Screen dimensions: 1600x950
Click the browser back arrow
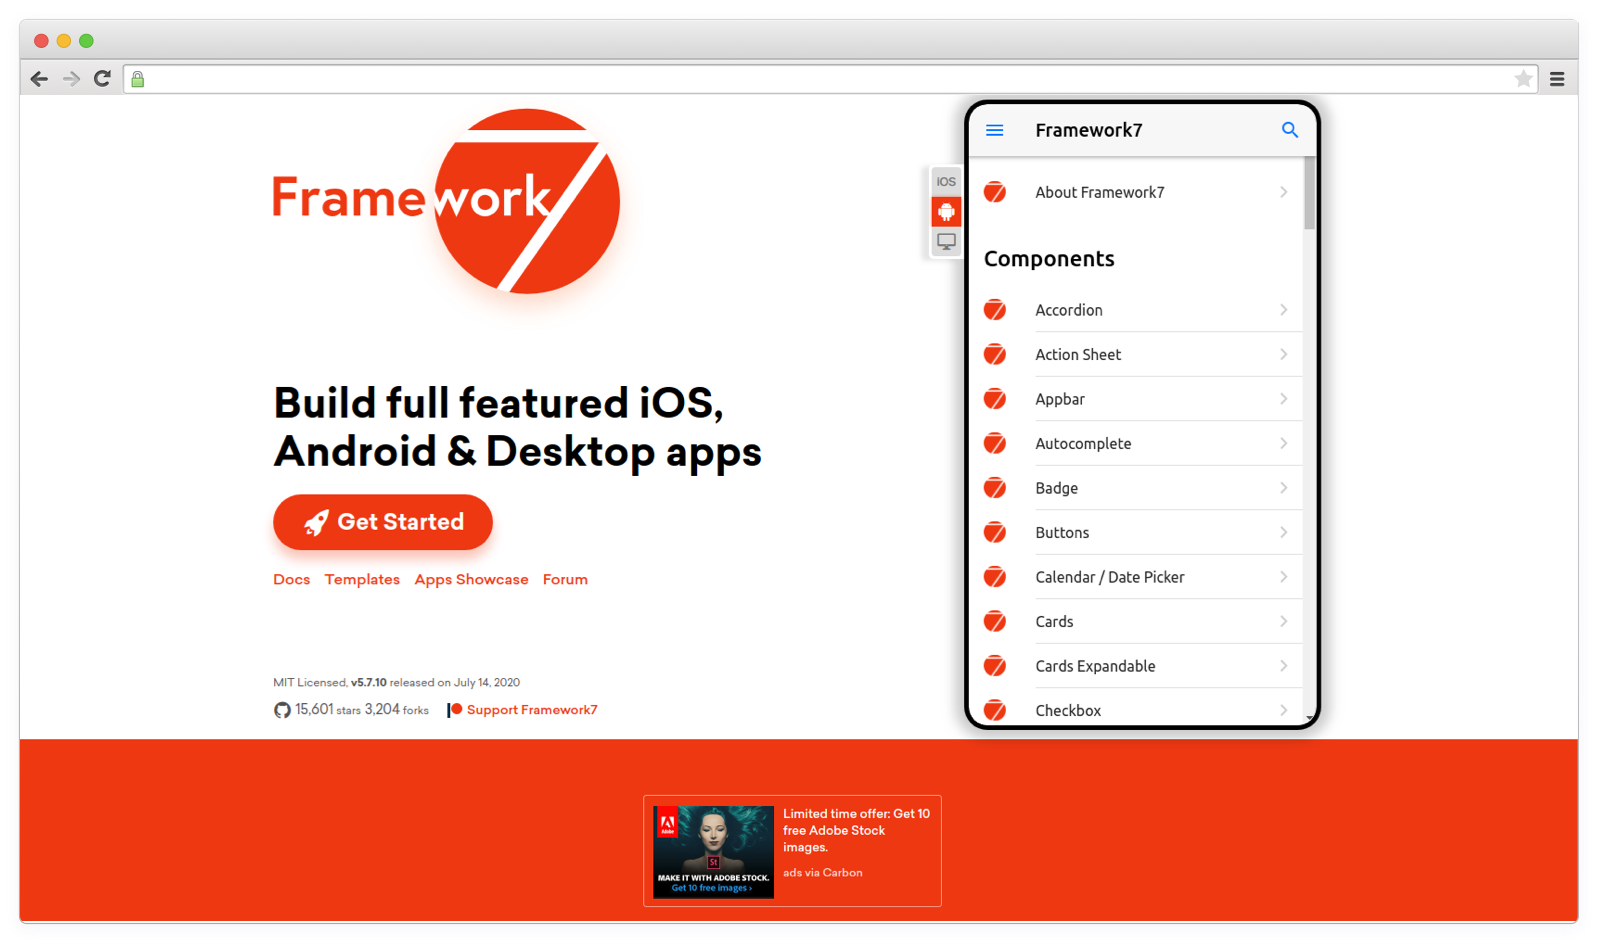[x=39, y=79]
